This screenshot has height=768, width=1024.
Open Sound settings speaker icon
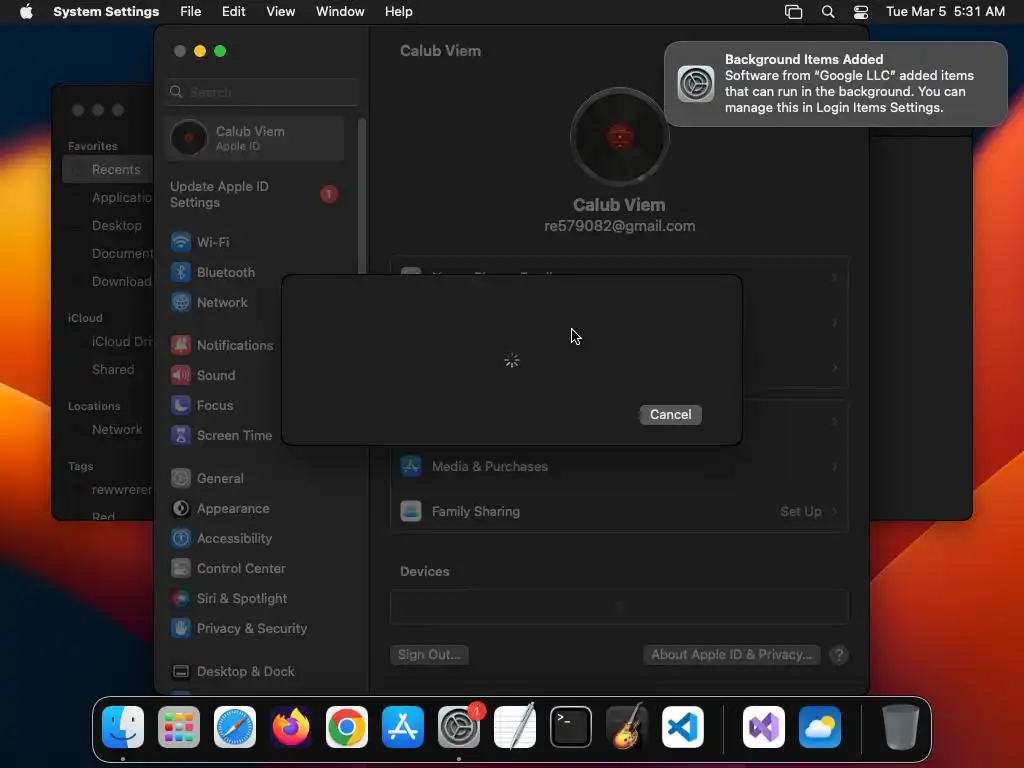click(x=181, y=375)
